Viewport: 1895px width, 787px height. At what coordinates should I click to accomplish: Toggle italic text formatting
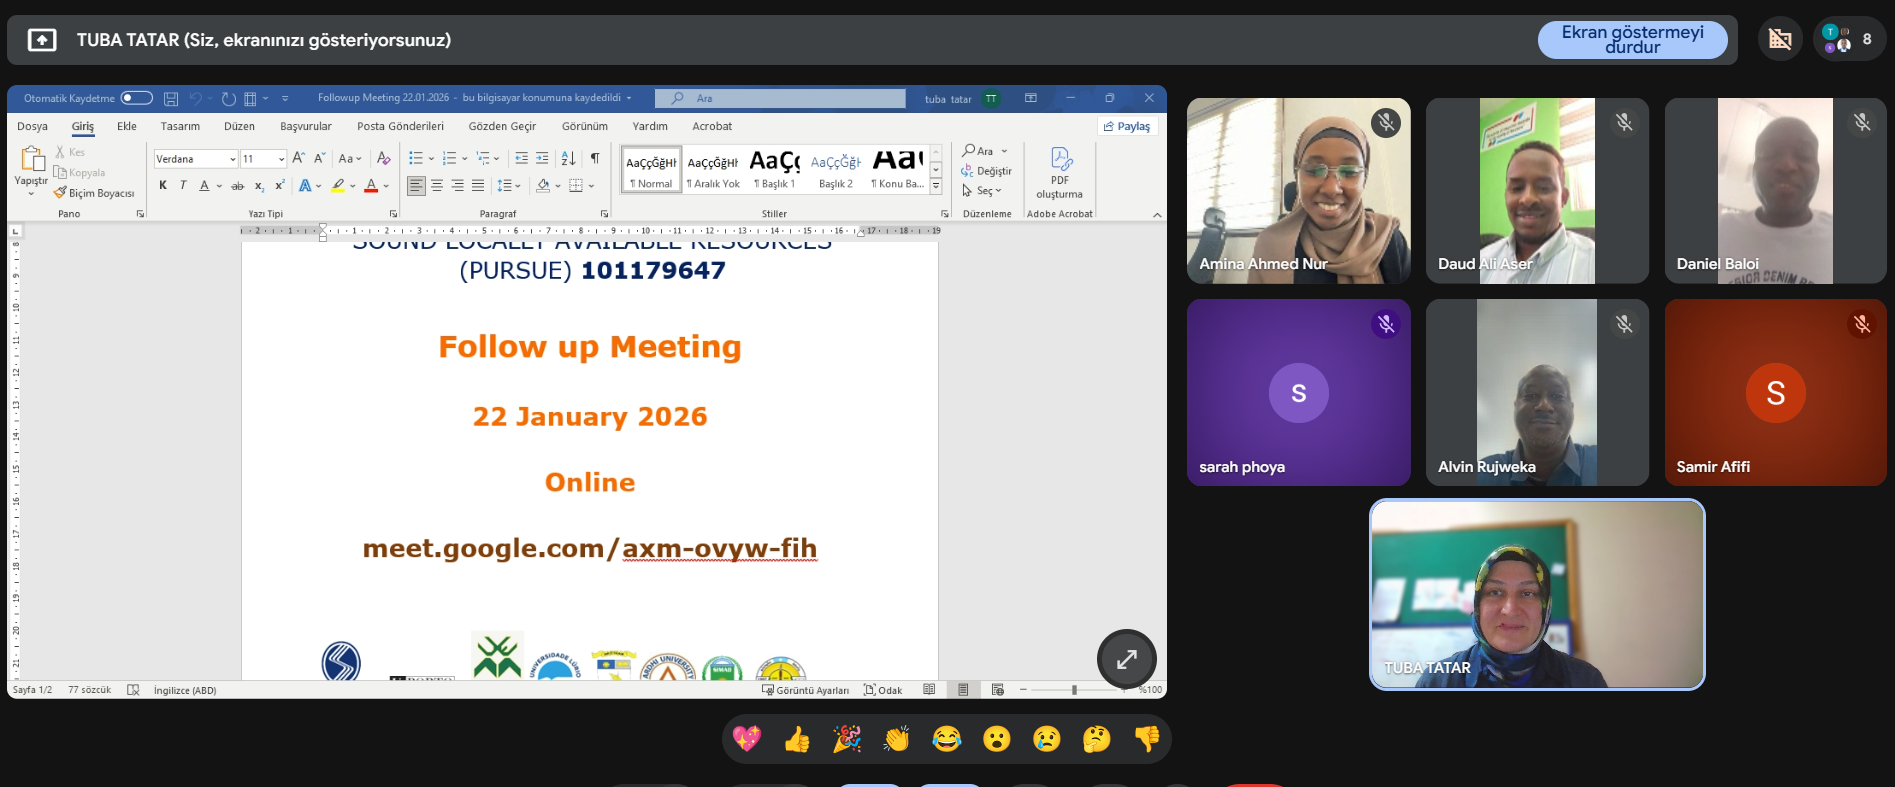(183, 185)
